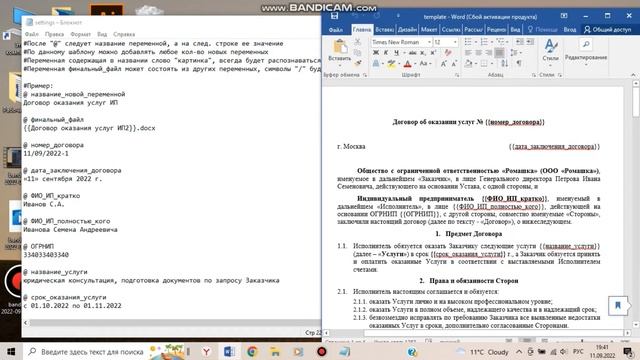Click the Помощник tell-me search box
The image size is (640, 360).
(x=542, y=30)
